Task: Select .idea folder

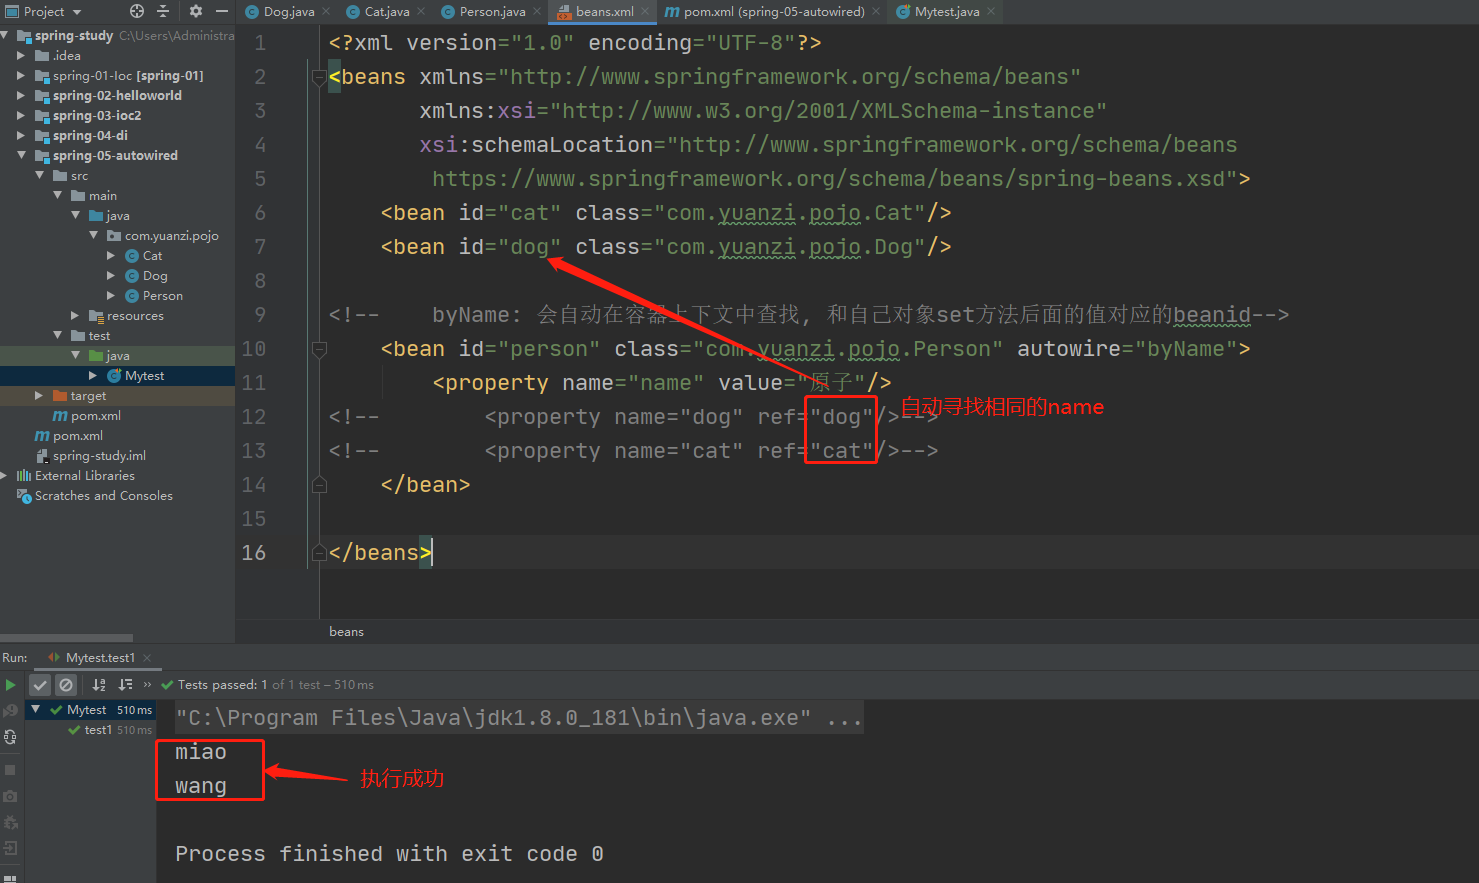Action: (66, 56)
